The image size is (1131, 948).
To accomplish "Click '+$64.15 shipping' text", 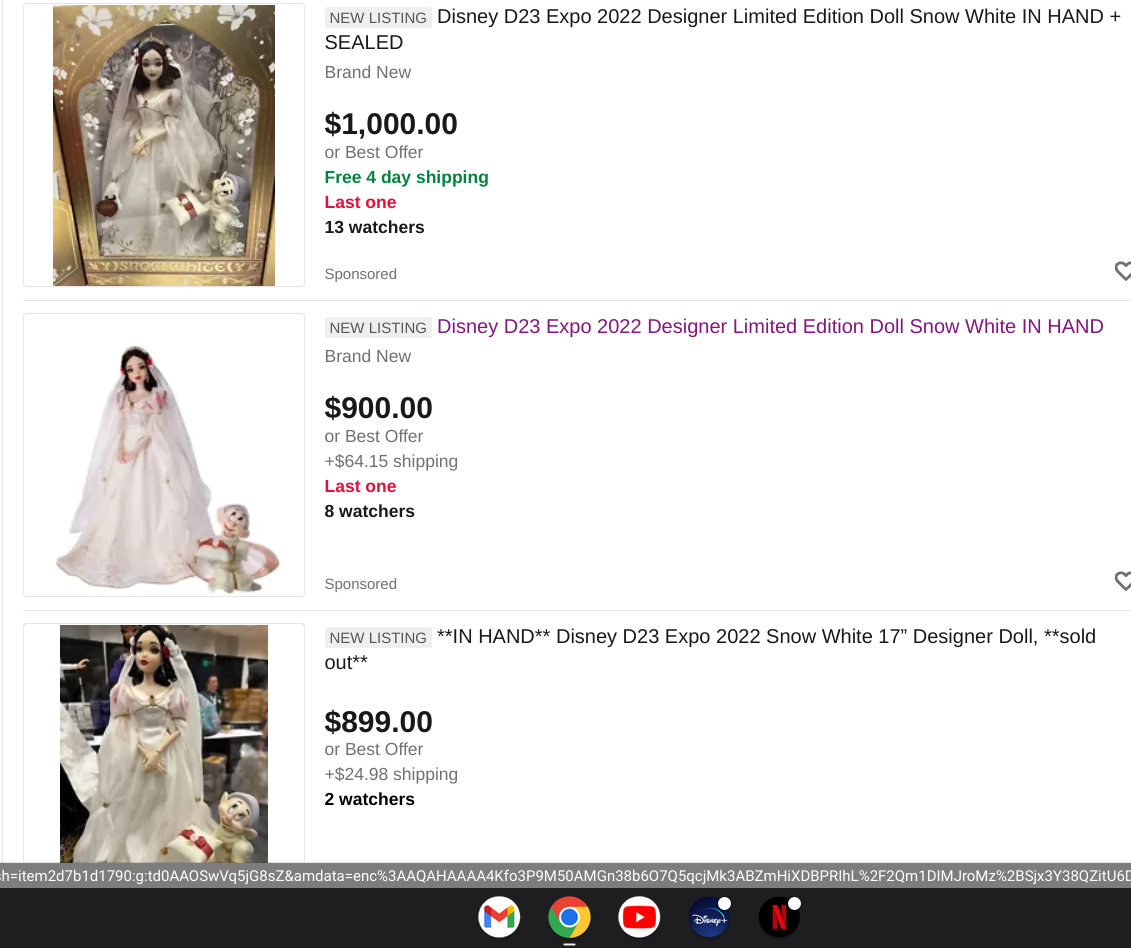I will tap(391, 461).
